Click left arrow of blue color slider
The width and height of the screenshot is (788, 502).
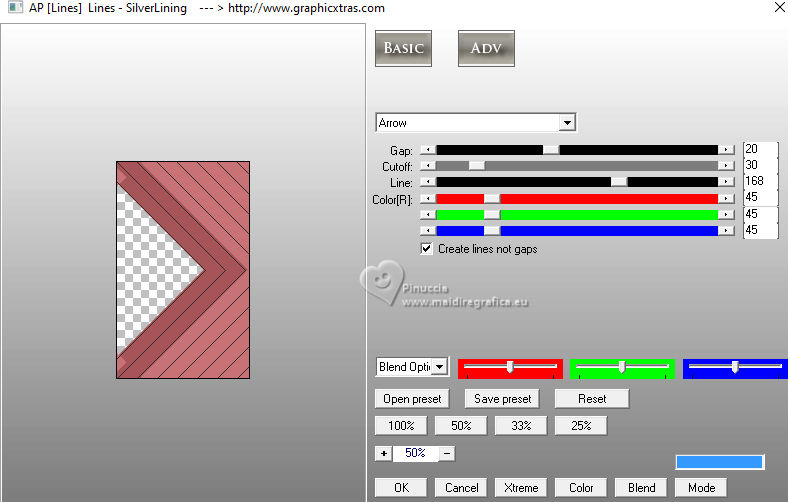(428, 231)
